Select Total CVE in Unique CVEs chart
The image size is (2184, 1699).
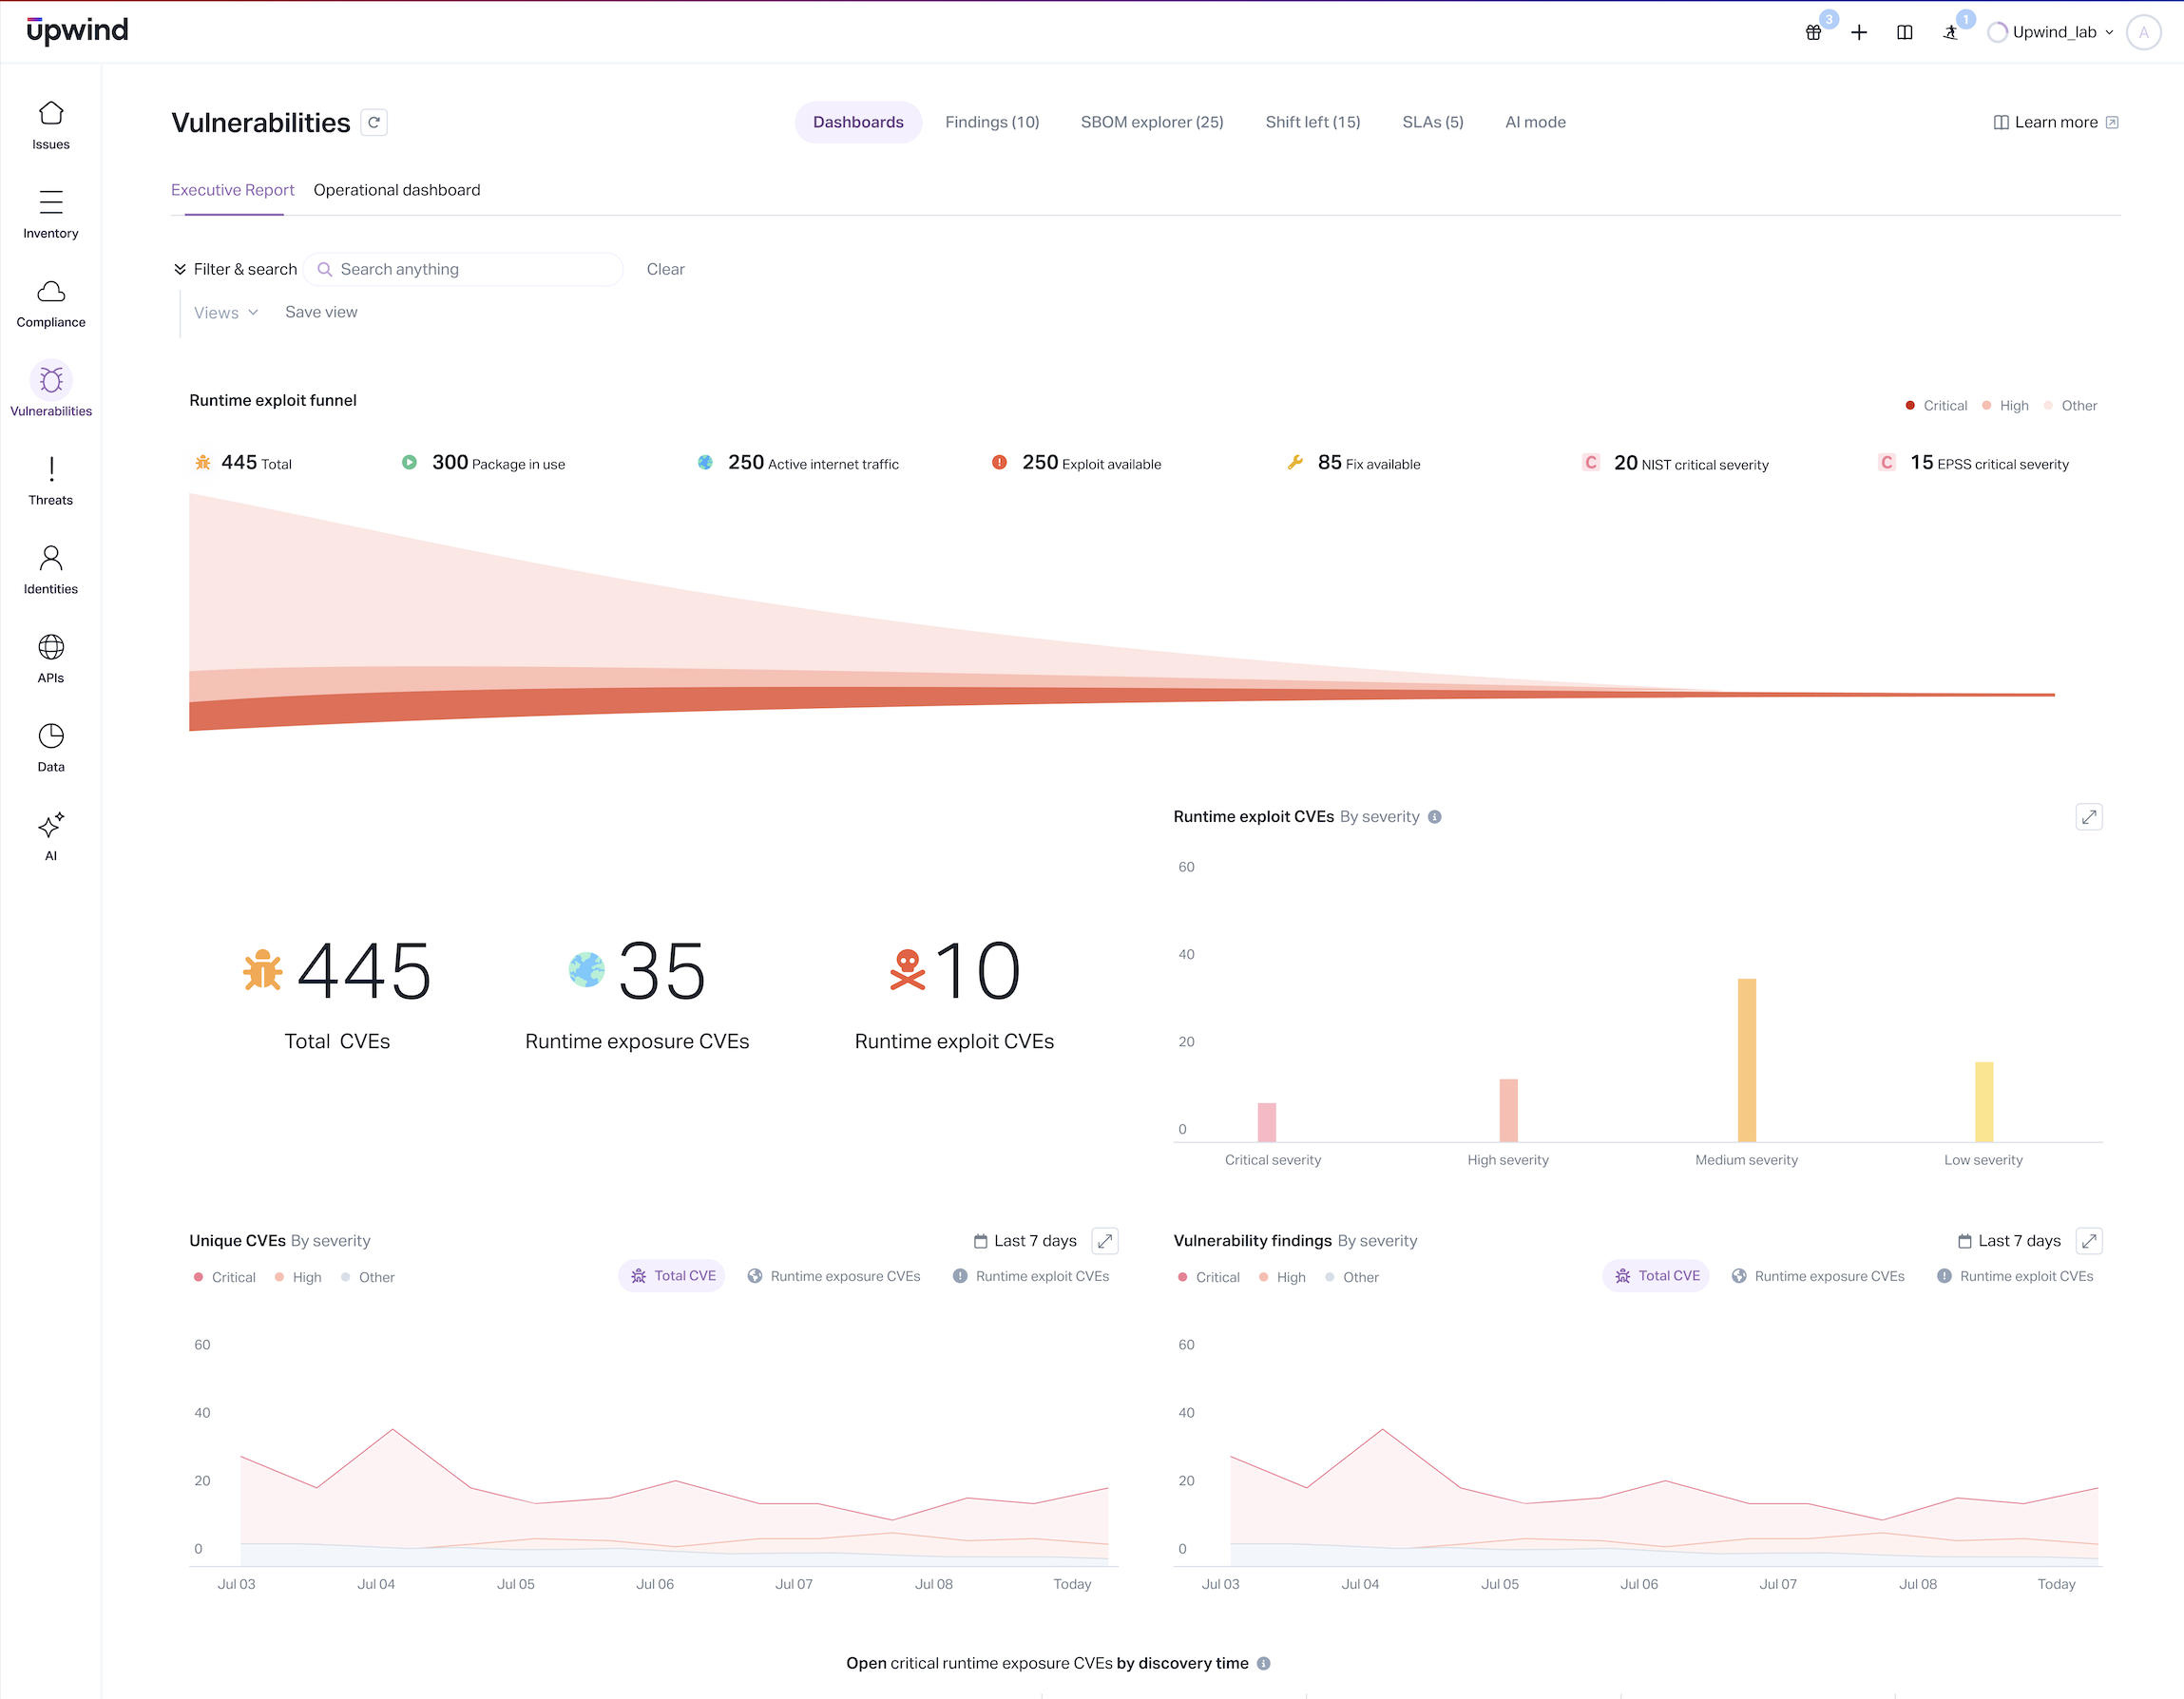[672, 1276]
